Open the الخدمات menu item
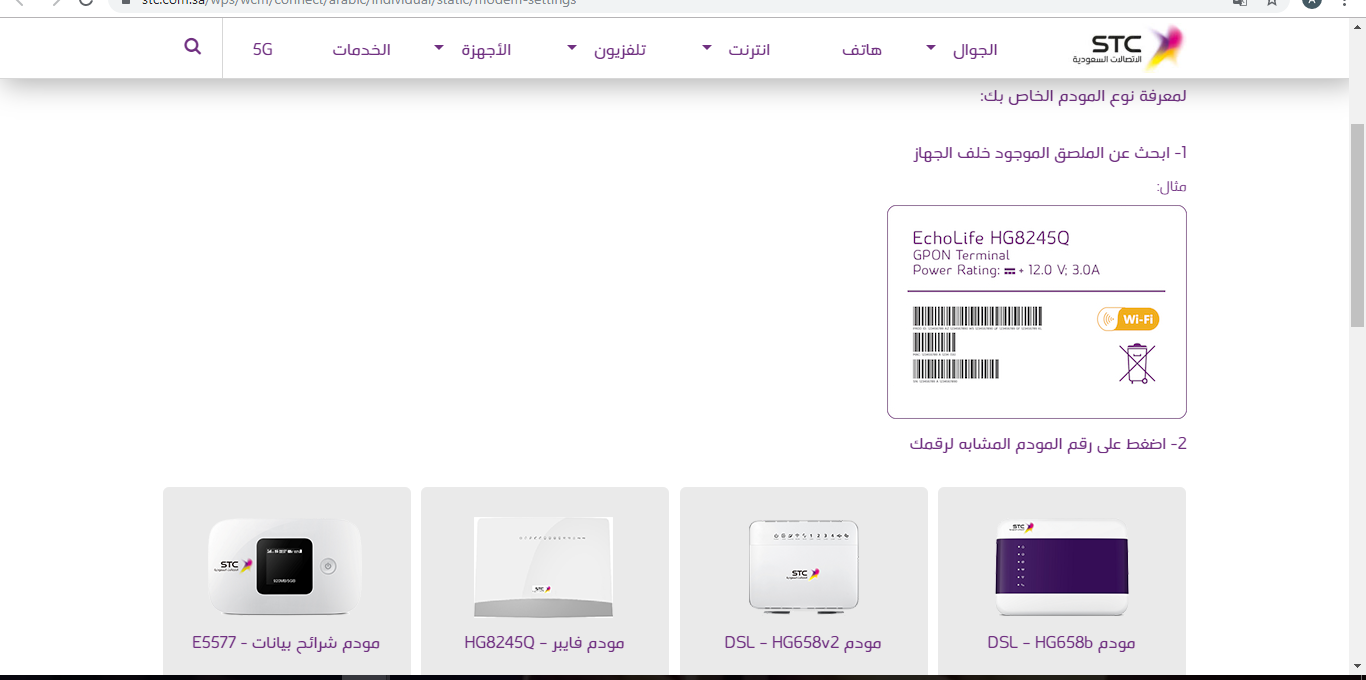The height and width of the screenshot is (680, 1366). 361,49
